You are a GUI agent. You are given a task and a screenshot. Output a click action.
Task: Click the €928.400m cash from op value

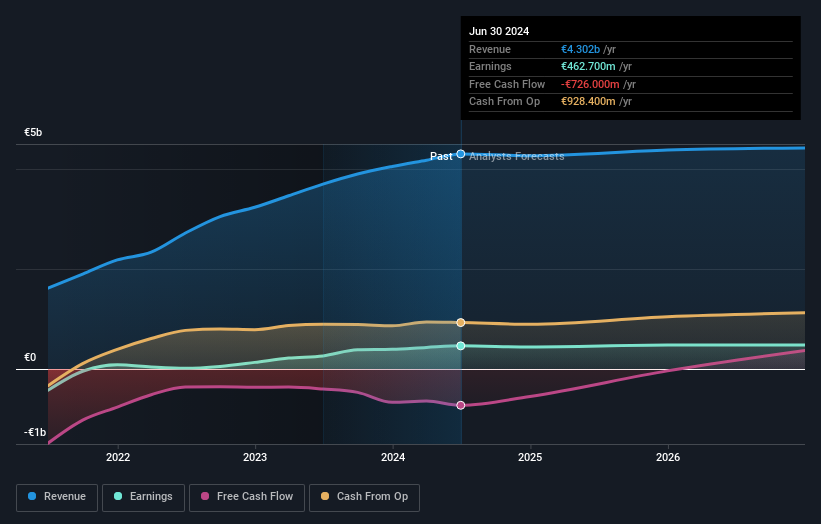pyautogui.click(x=588, y=102)
